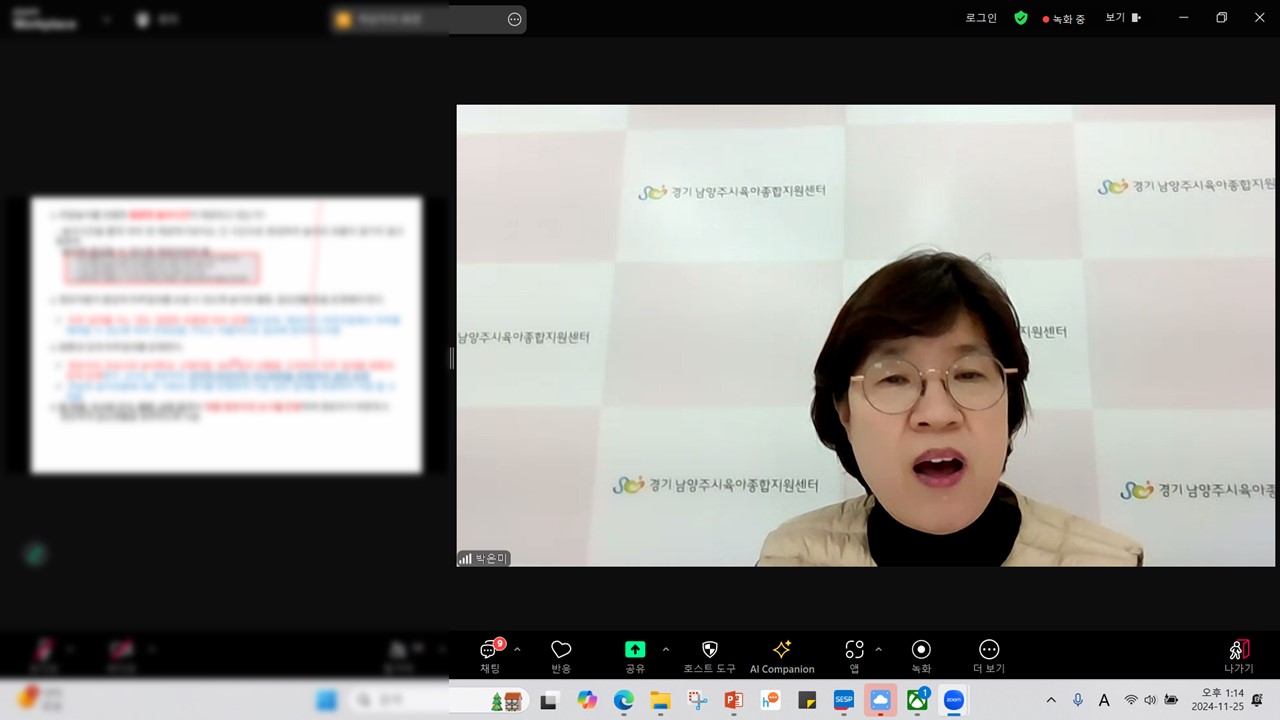Click the green encryption shield icon
The height and width of the screenshot is (720, 1280).
coord(1021,18)
